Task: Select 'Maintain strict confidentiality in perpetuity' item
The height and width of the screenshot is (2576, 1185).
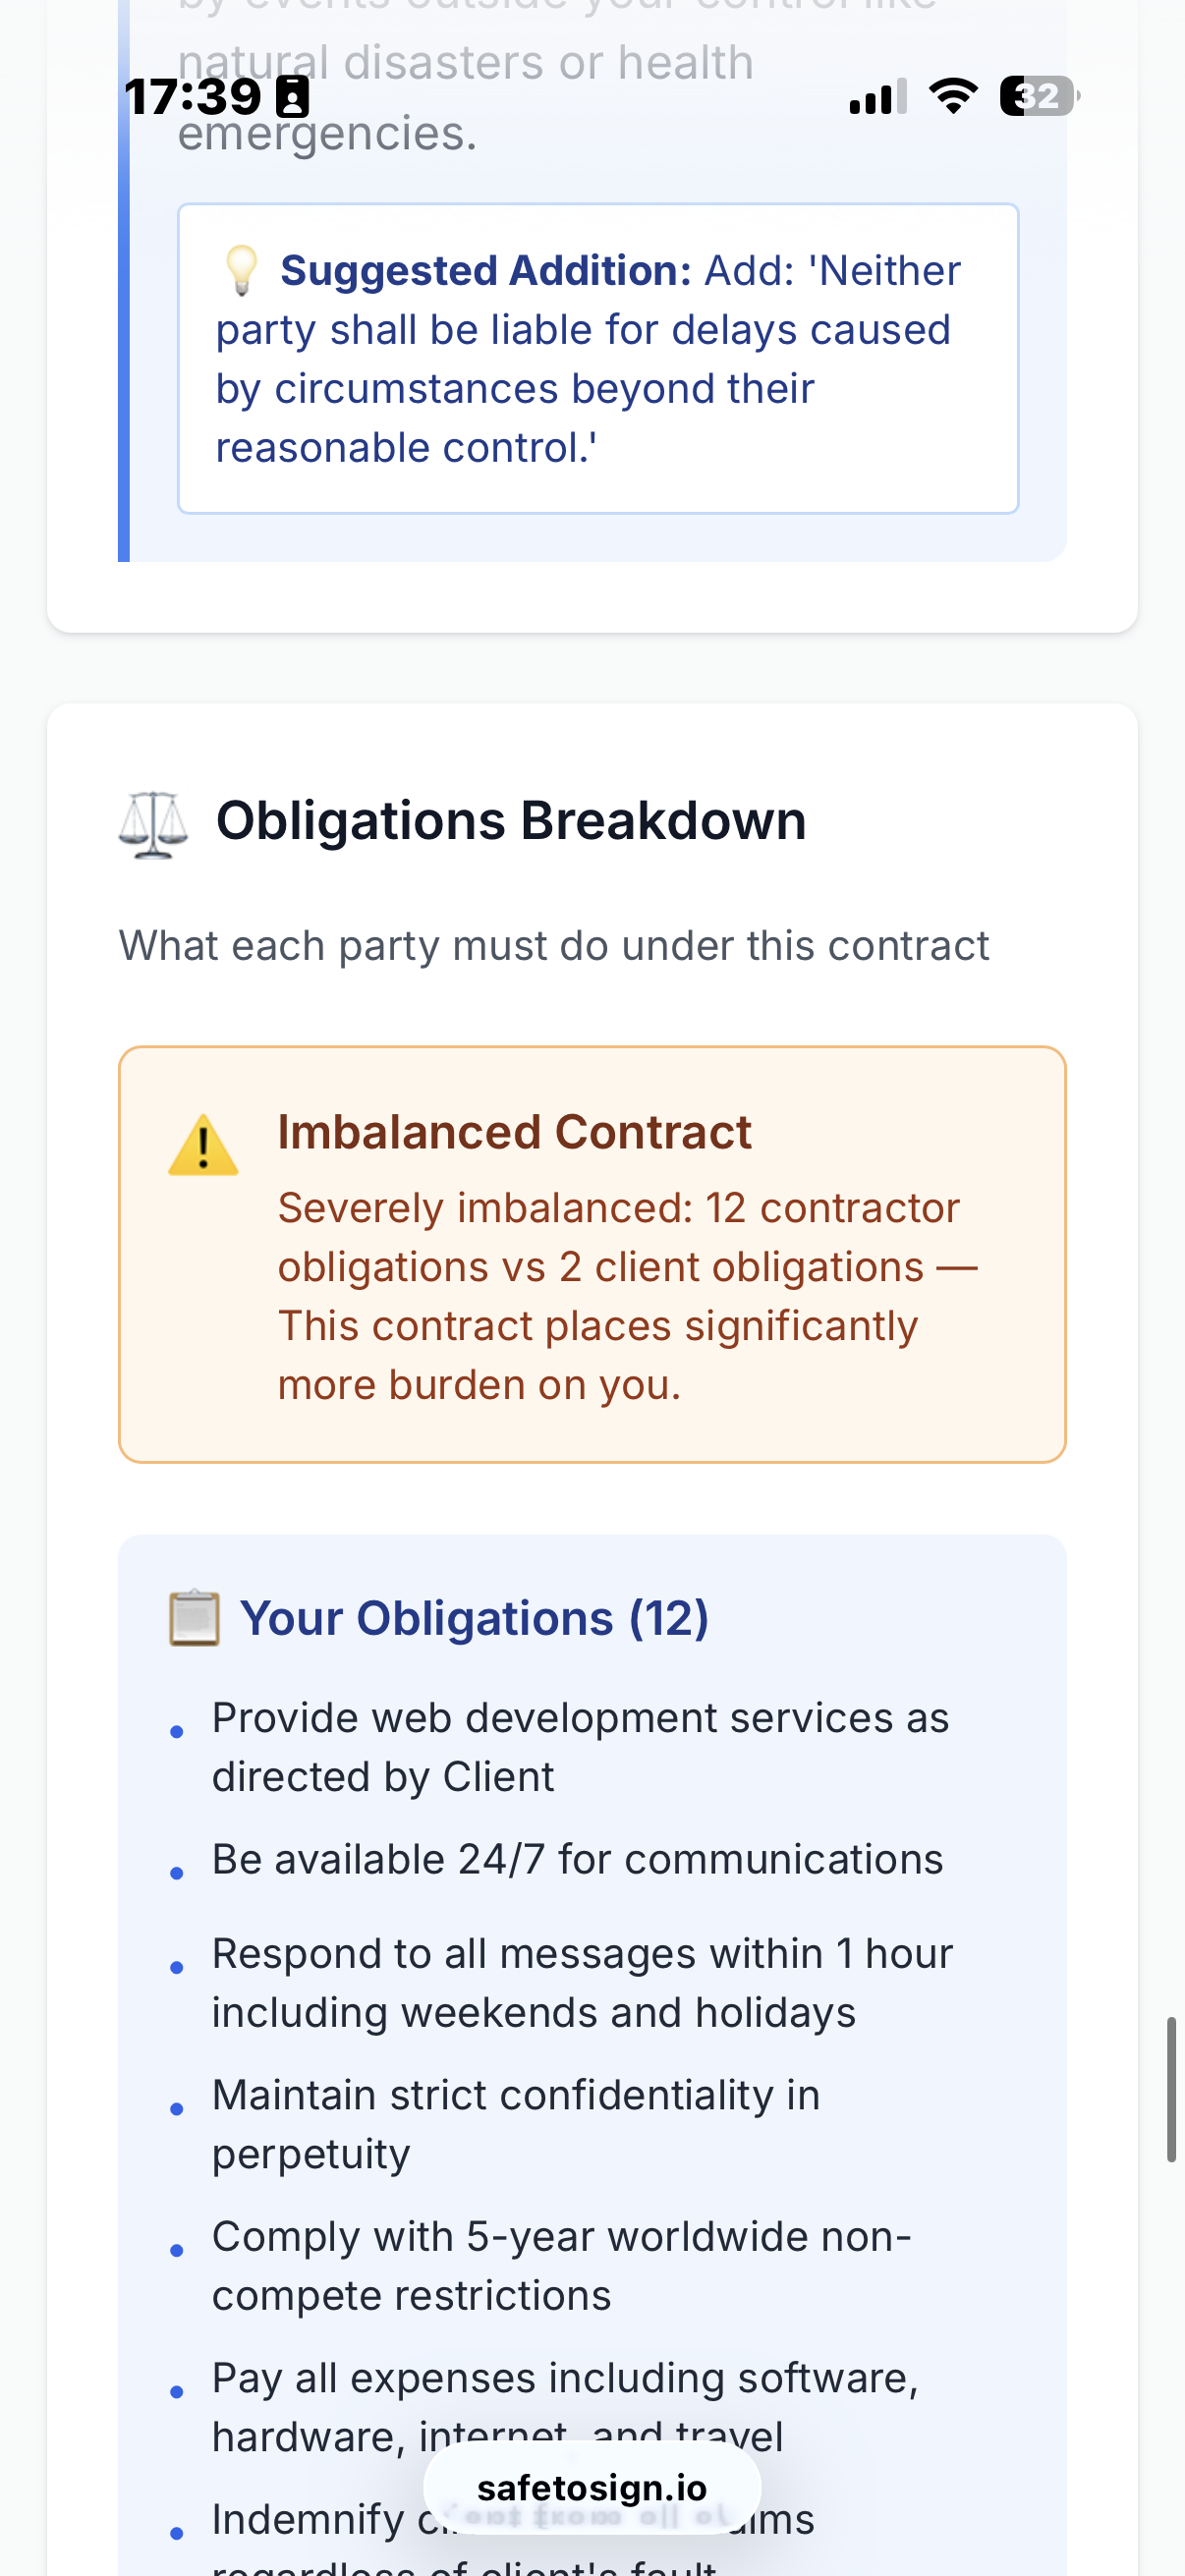Action: click(515, 2124)
